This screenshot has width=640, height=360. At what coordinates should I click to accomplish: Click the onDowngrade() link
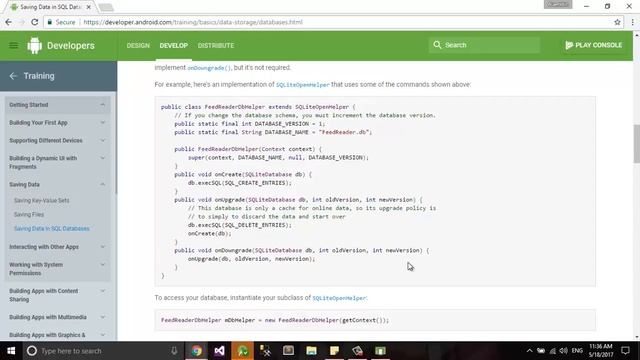(209, 68)
